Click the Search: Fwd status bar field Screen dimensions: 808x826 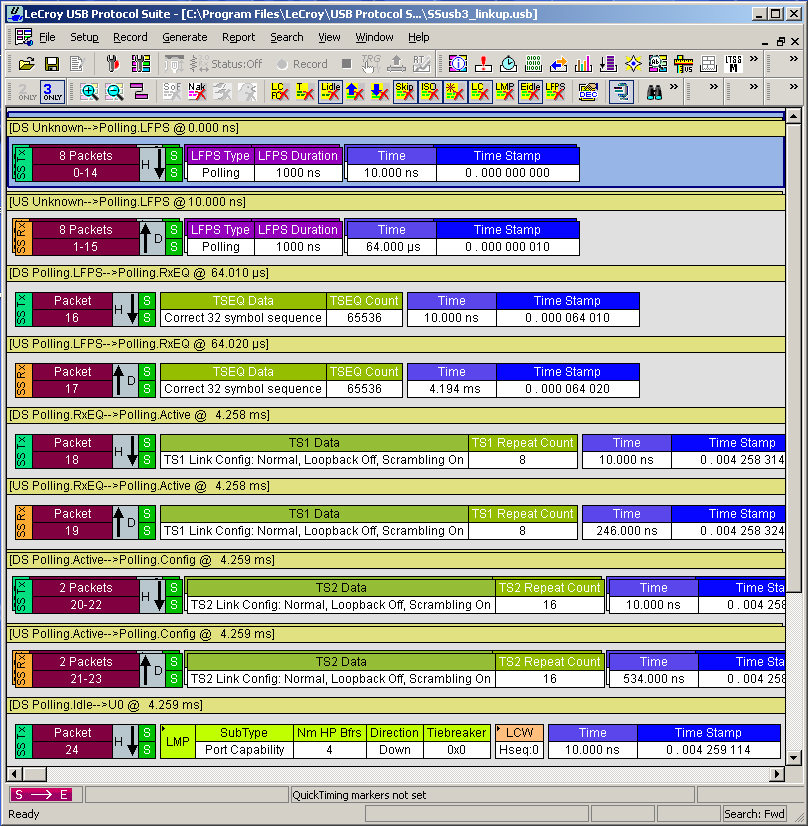coord(754,814)
